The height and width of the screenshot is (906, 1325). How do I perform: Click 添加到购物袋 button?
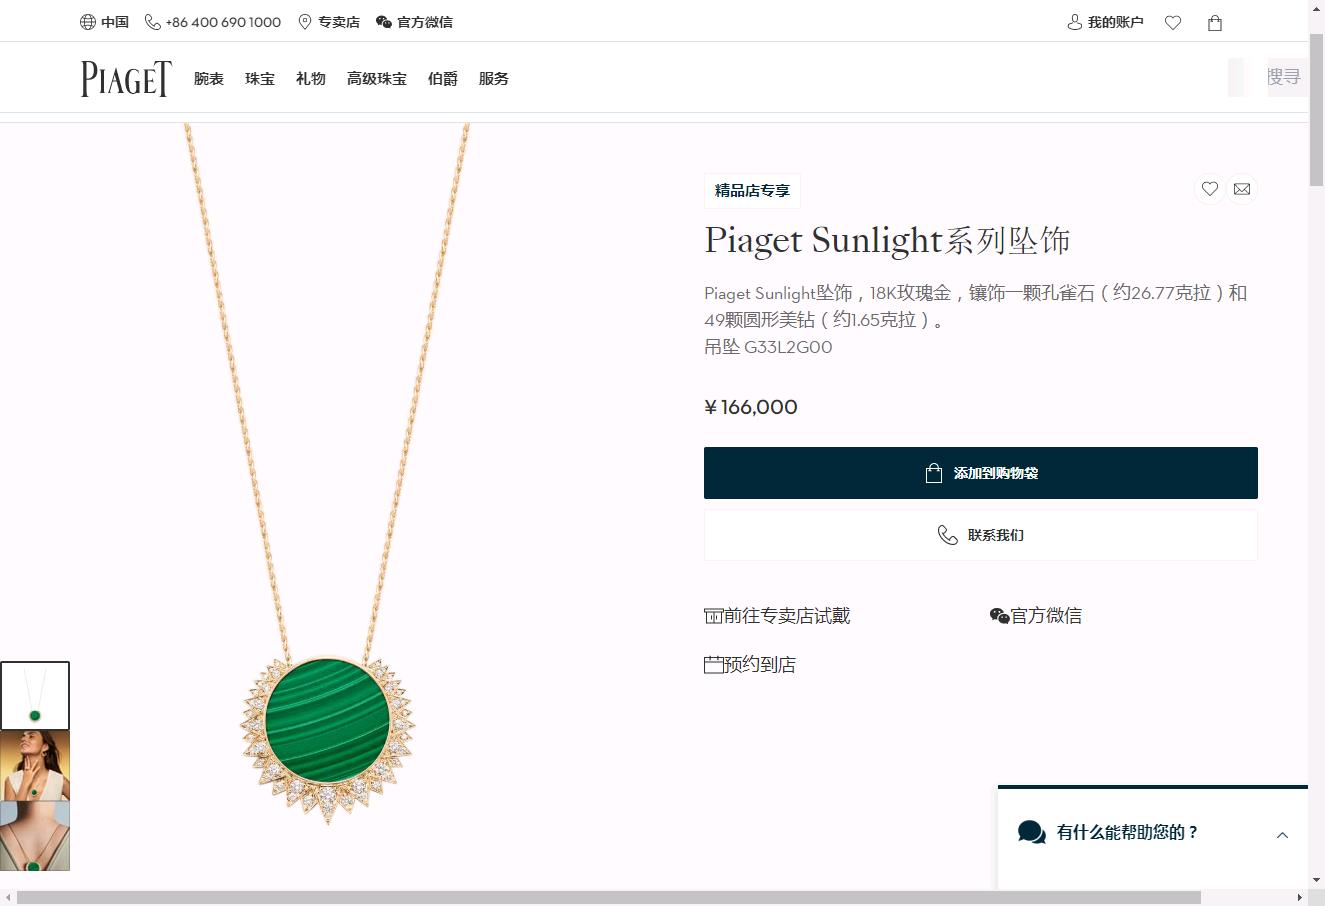click(980, 473)
